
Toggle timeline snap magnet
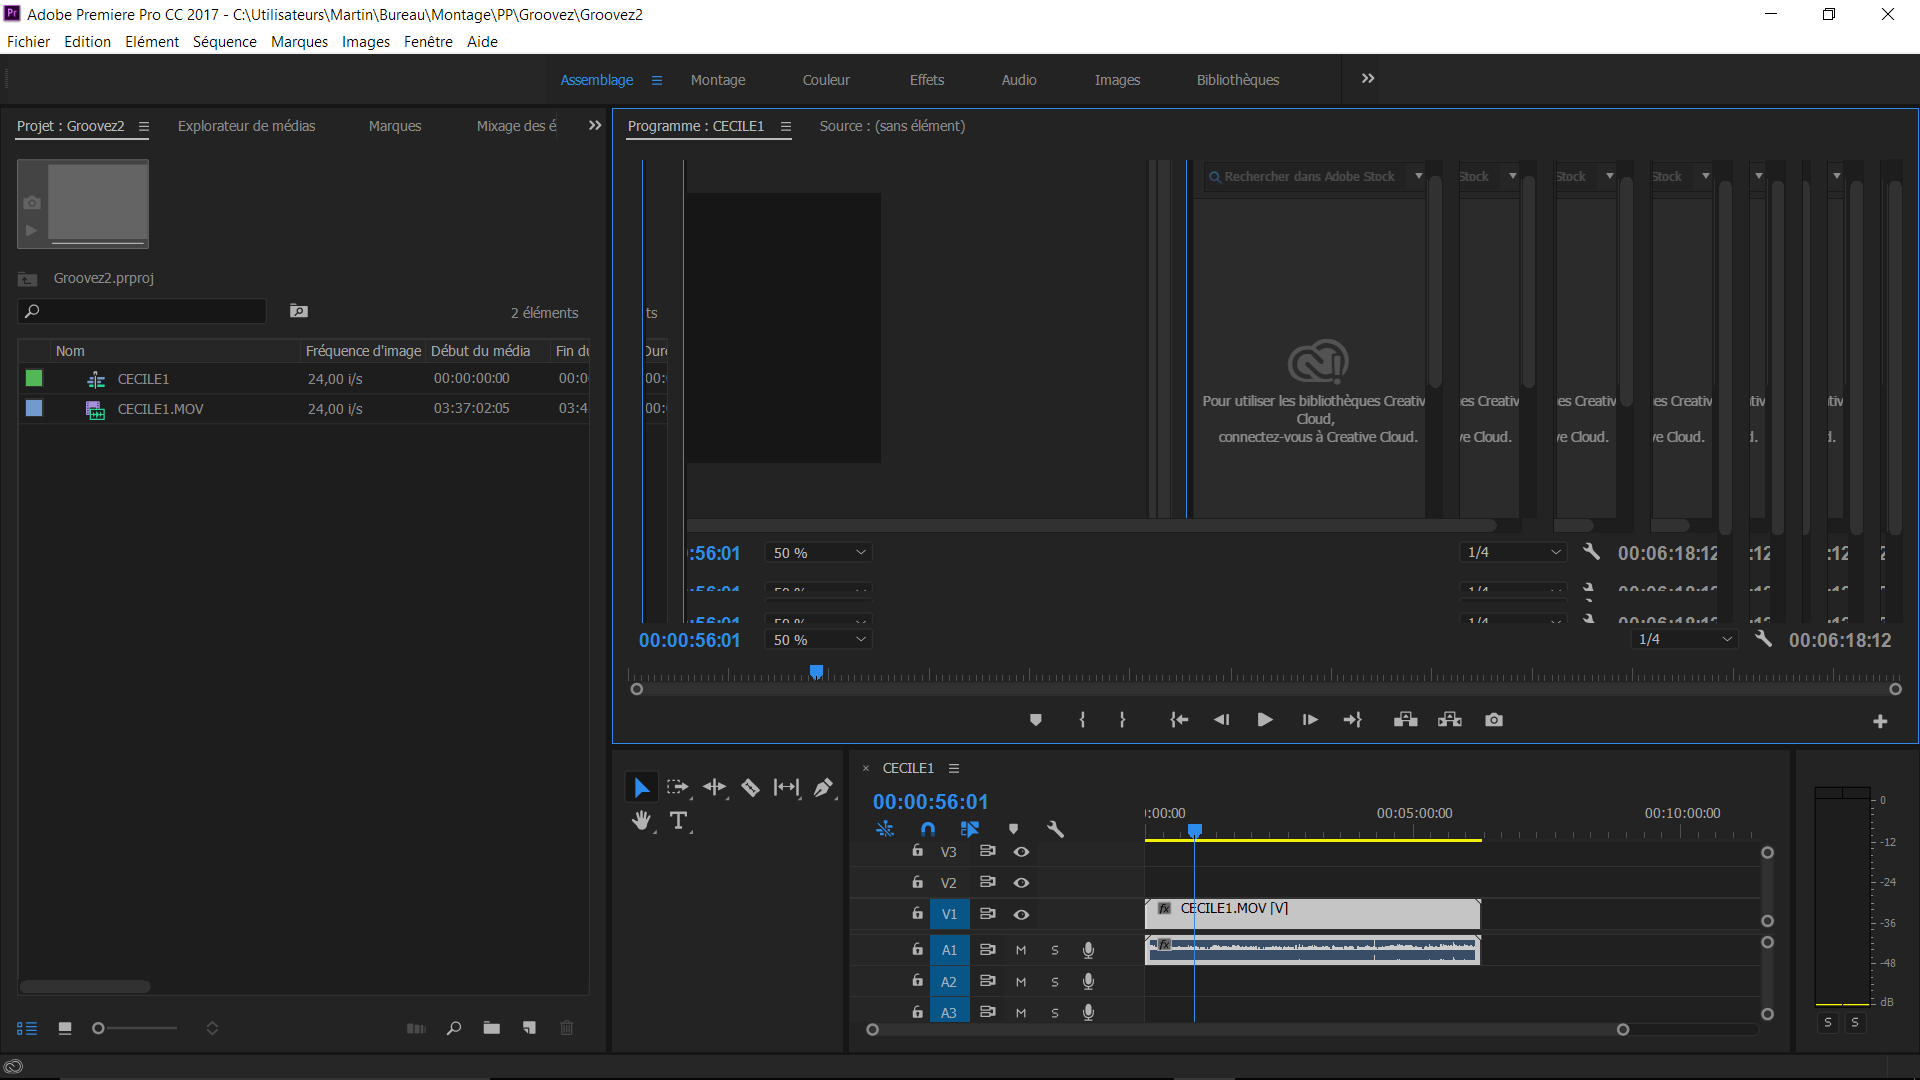(928, 829)
